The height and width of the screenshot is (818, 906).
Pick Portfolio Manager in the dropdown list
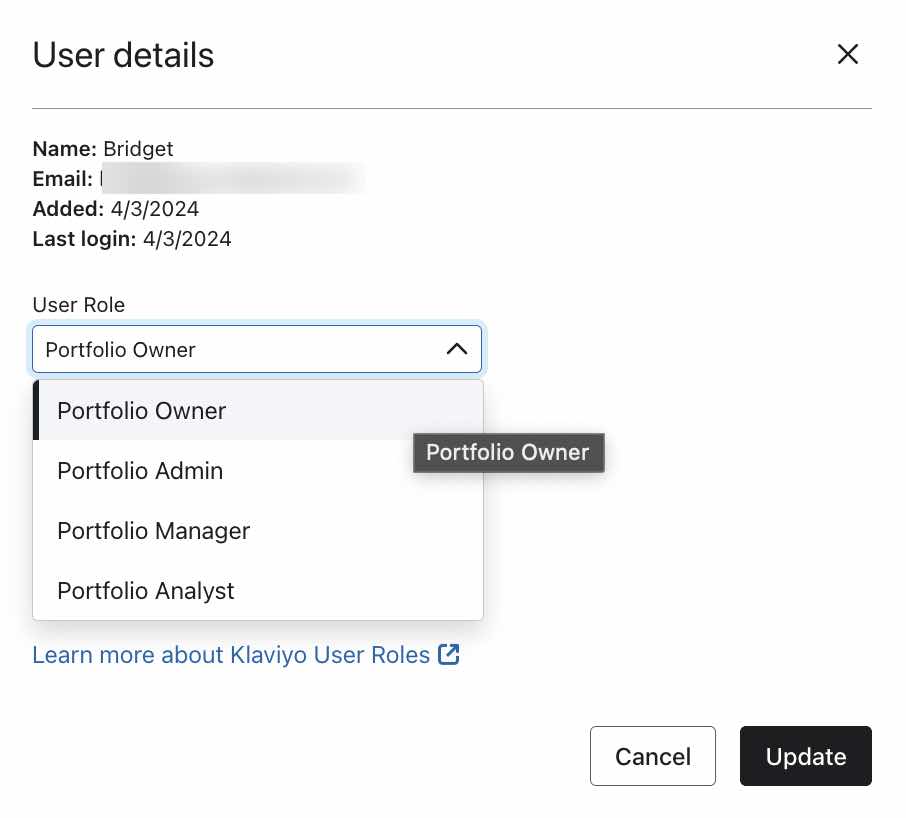(x=153, y=531)
